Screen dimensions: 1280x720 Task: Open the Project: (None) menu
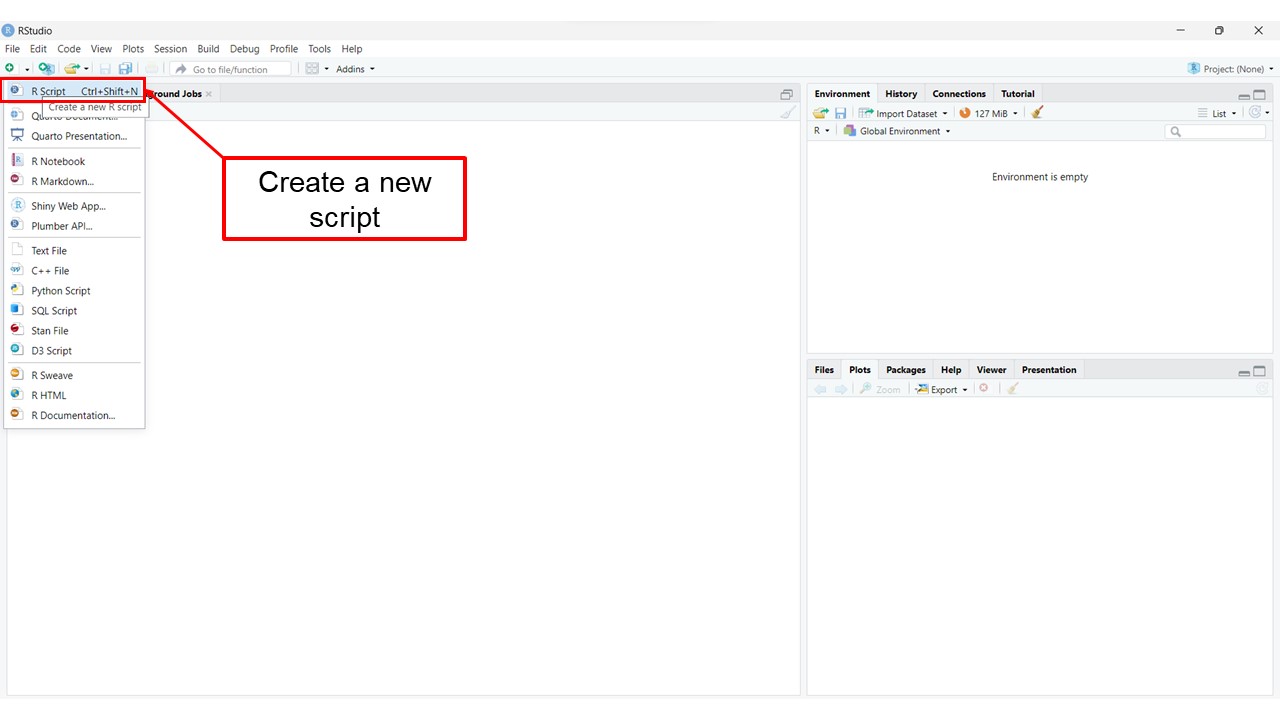tap(1231, 69)
